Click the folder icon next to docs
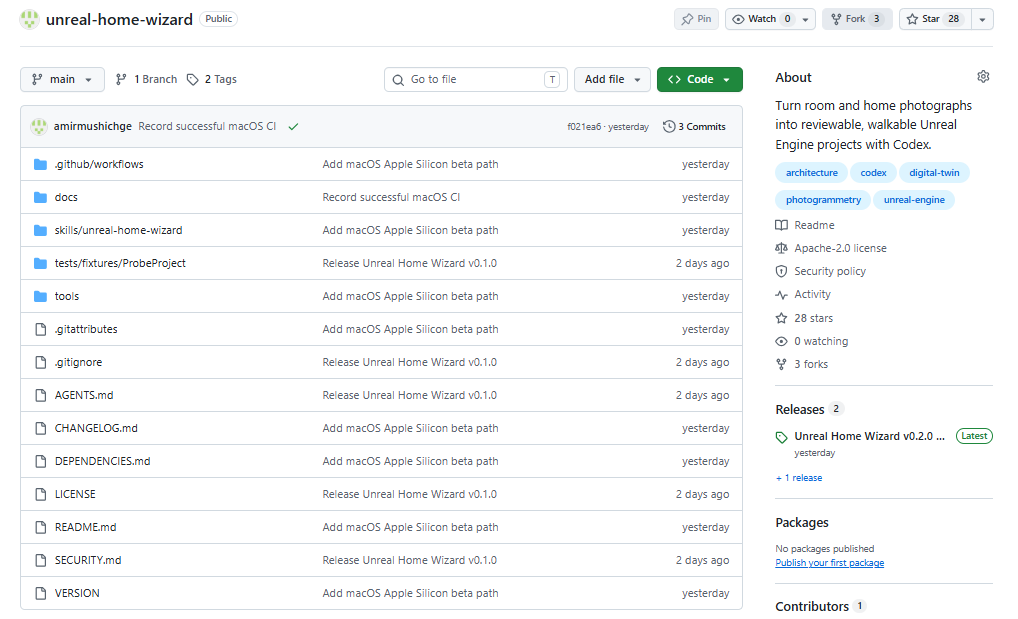Image resolution: width=1018 pixels, height=619 pixels. click(40, 197)
